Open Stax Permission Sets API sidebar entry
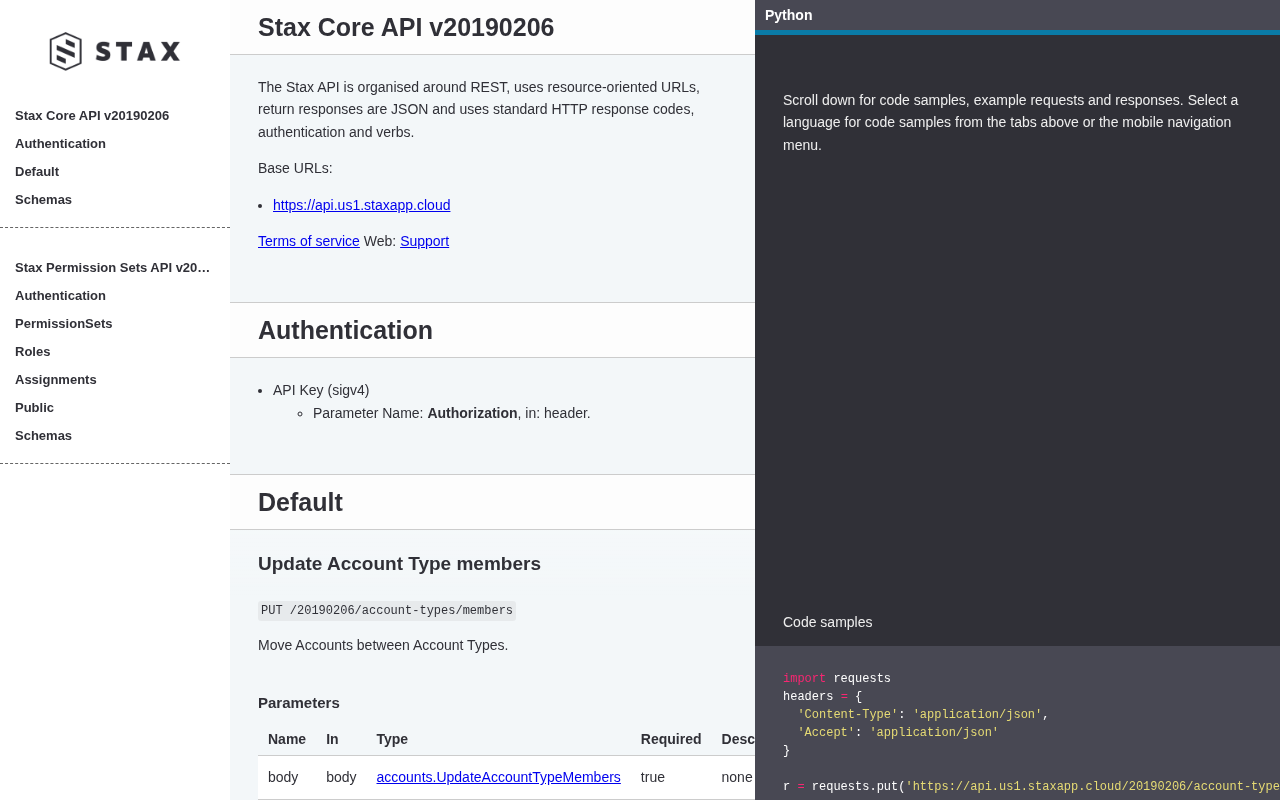Image resolution: width=1280 pixels, height=800 pixels. point(113,268)
